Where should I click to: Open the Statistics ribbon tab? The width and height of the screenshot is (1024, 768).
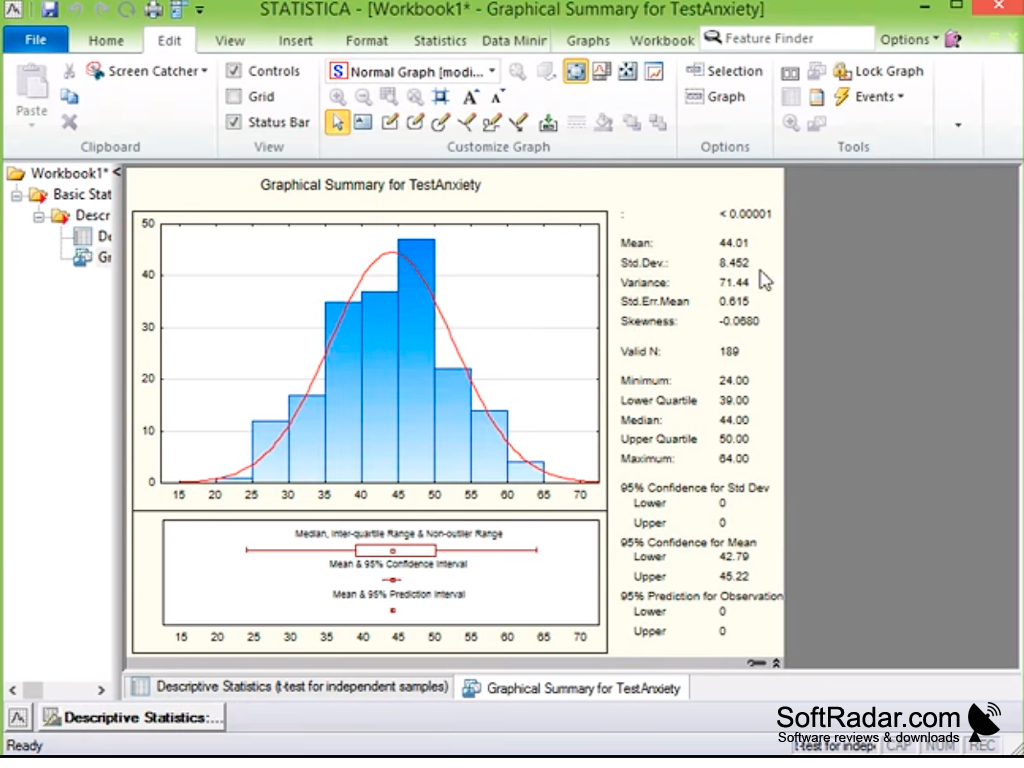pyautogui.click(x=440, y=40)
